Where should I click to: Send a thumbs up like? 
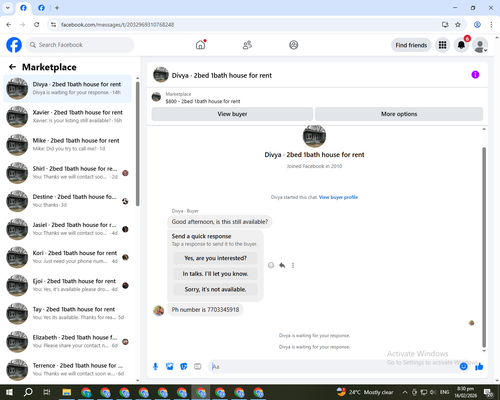tap(479, 367)
